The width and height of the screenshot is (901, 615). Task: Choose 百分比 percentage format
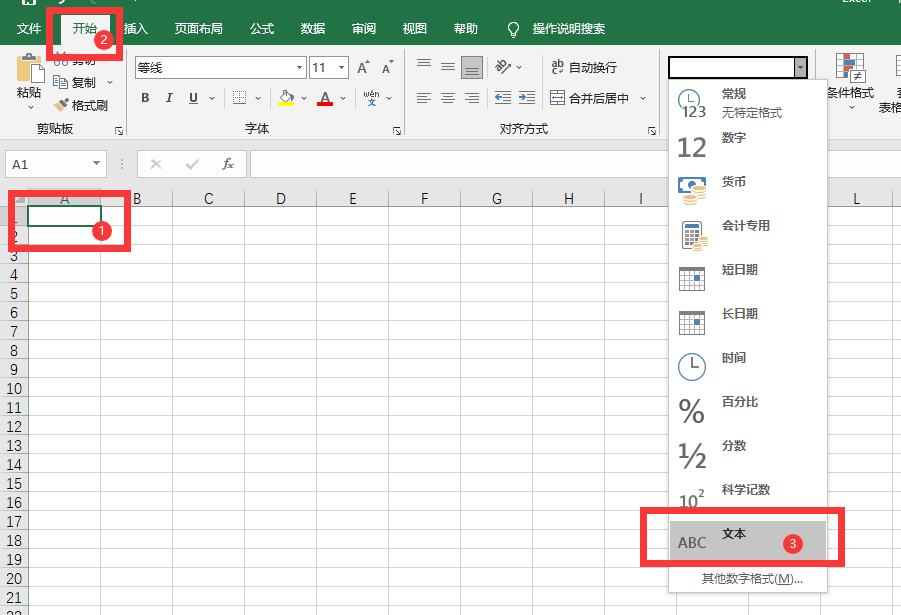[x=748, y=411]
